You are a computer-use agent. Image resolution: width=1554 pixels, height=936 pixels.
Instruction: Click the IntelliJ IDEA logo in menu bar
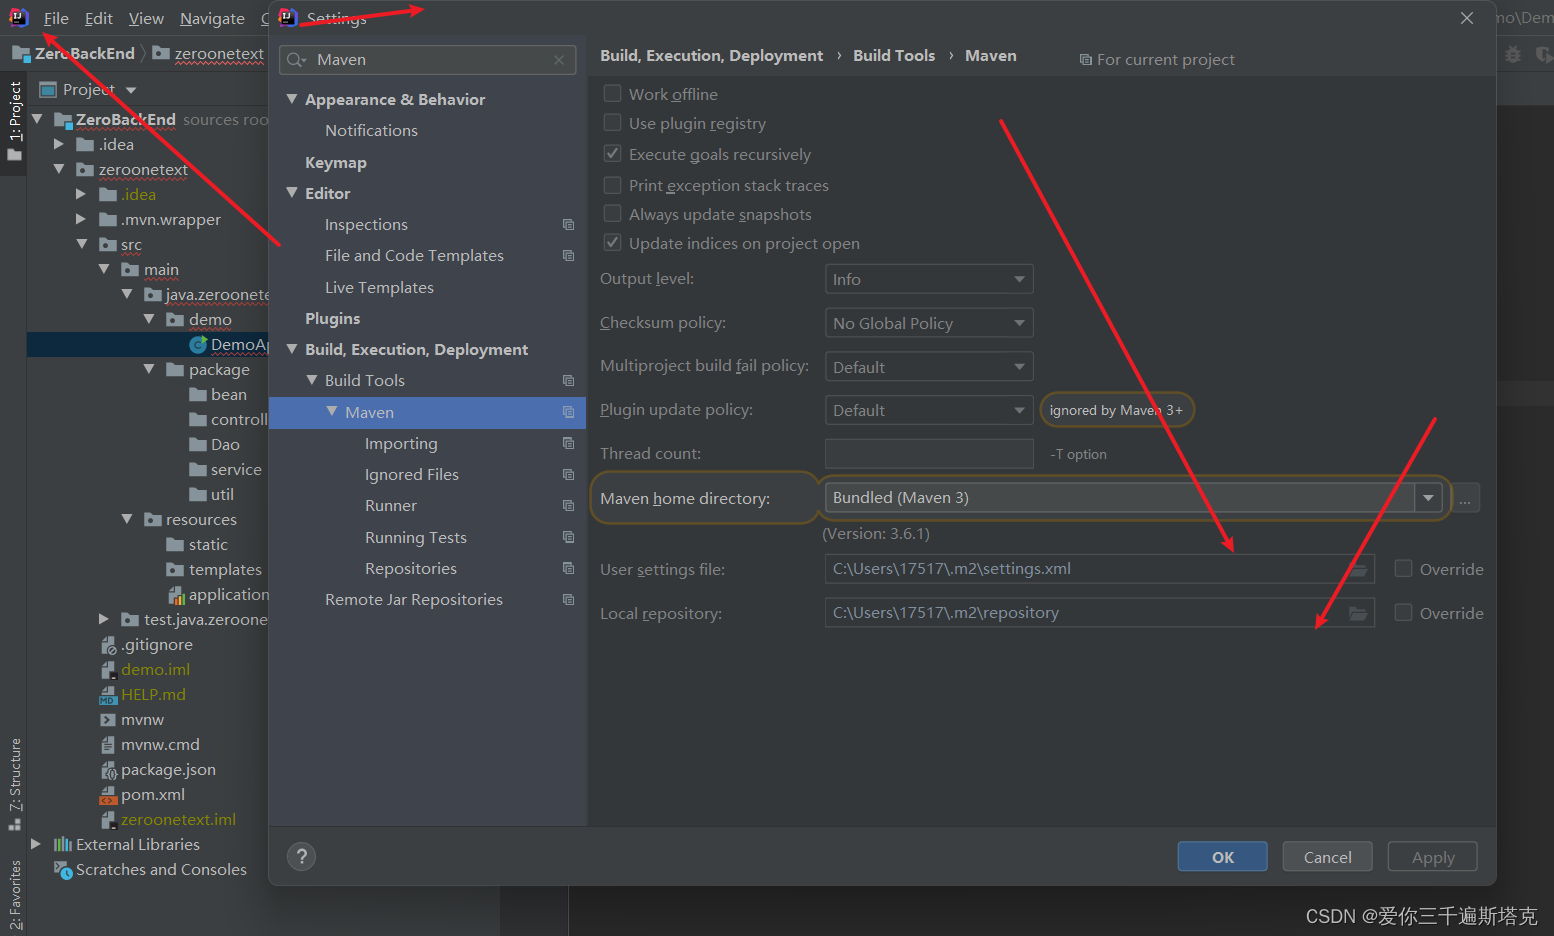(18, 18)
